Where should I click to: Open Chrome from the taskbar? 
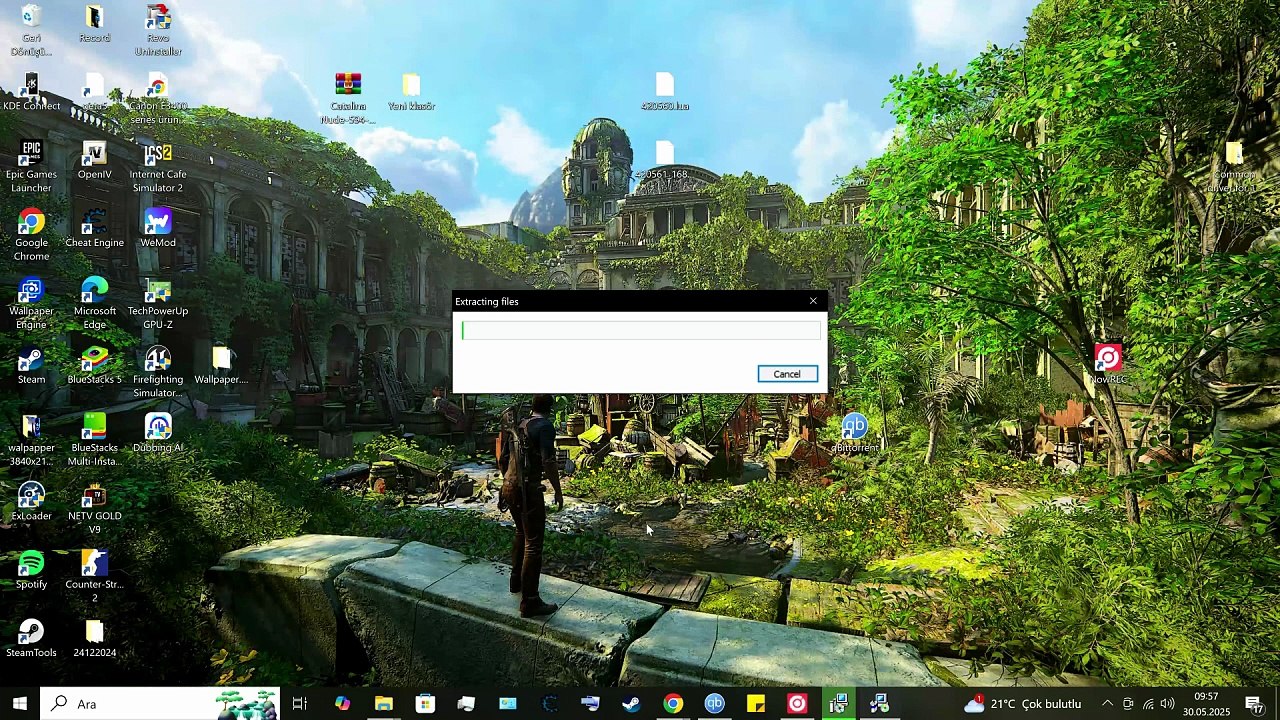pyautogui.click(x=673, y=704)
